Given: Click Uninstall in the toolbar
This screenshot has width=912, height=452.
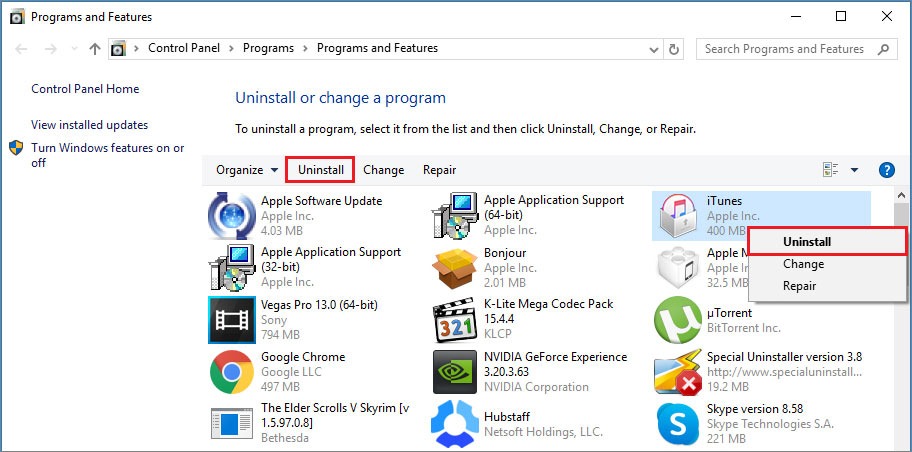Looking at the screenshot, I should [x=320, y=170].
